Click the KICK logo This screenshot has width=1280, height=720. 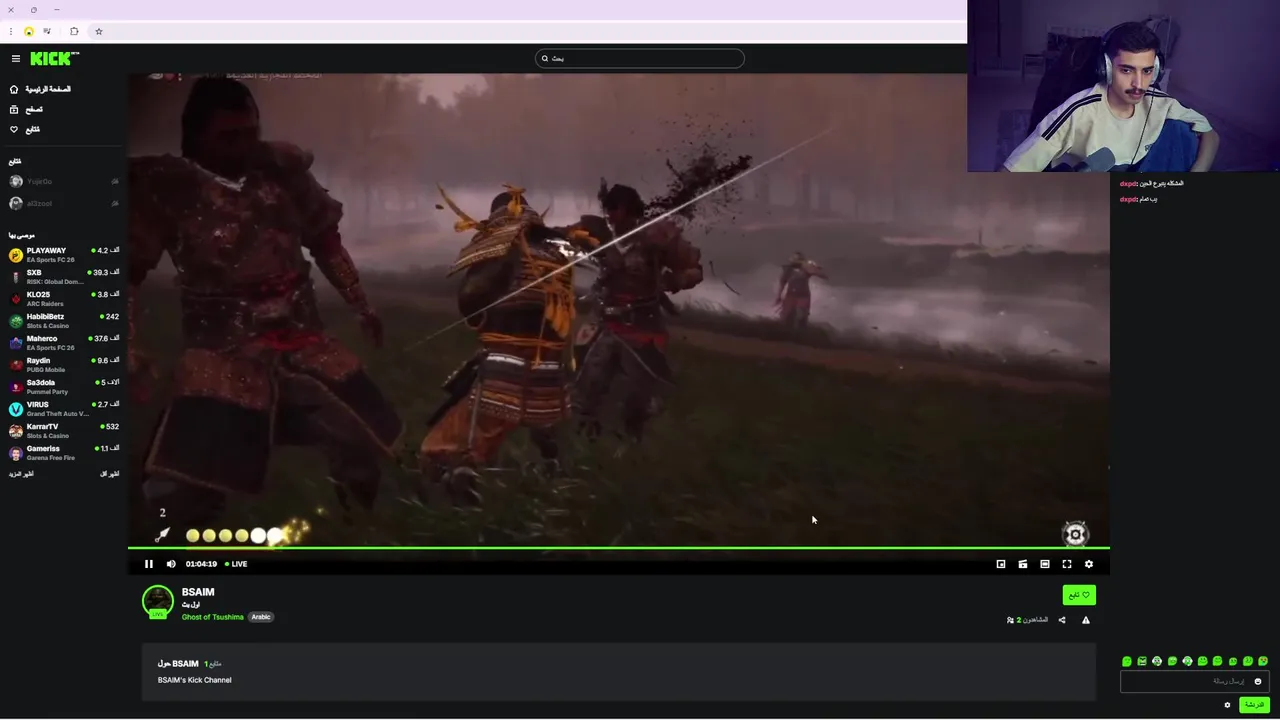click(54, 58)
